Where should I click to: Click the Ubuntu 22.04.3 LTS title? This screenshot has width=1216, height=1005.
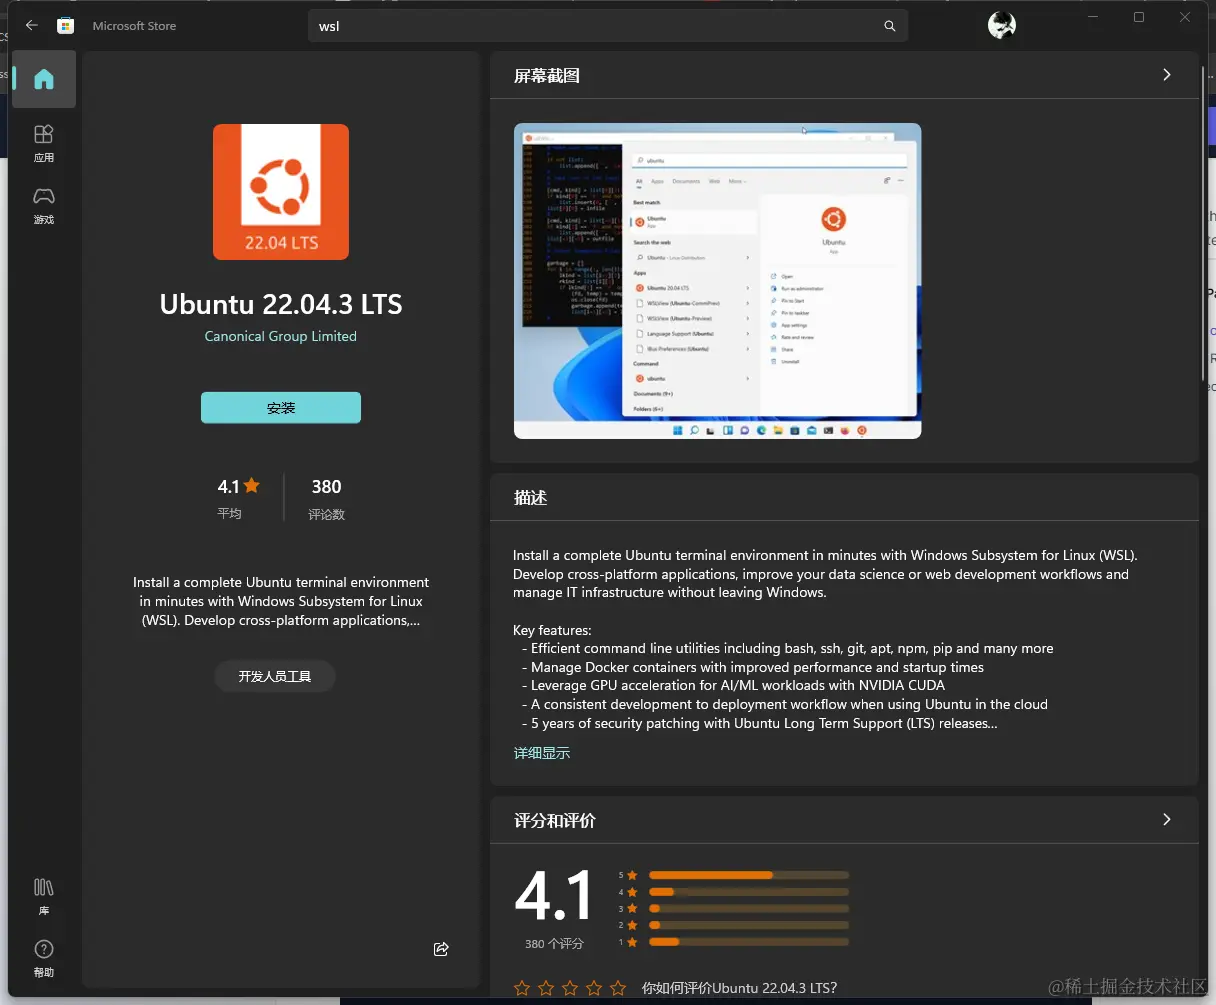click(x=281, y=304)
